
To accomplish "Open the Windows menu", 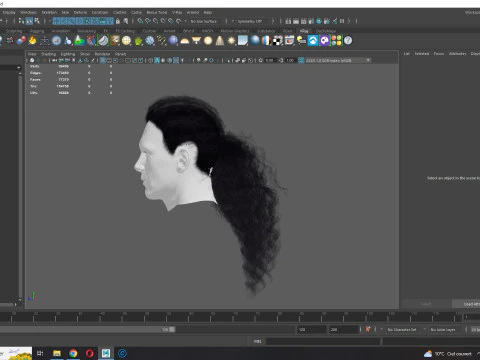I will point(28,12).
